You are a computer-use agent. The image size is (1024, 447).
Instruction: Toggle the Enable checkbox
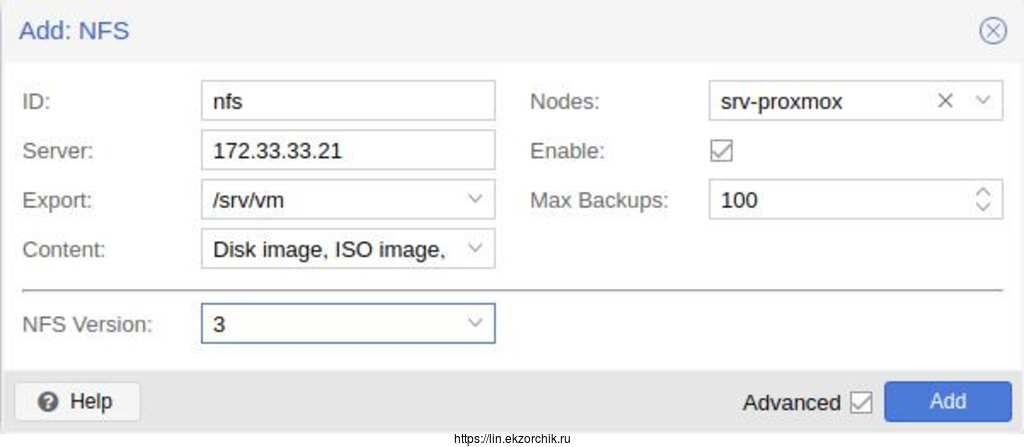coord(720,151)
